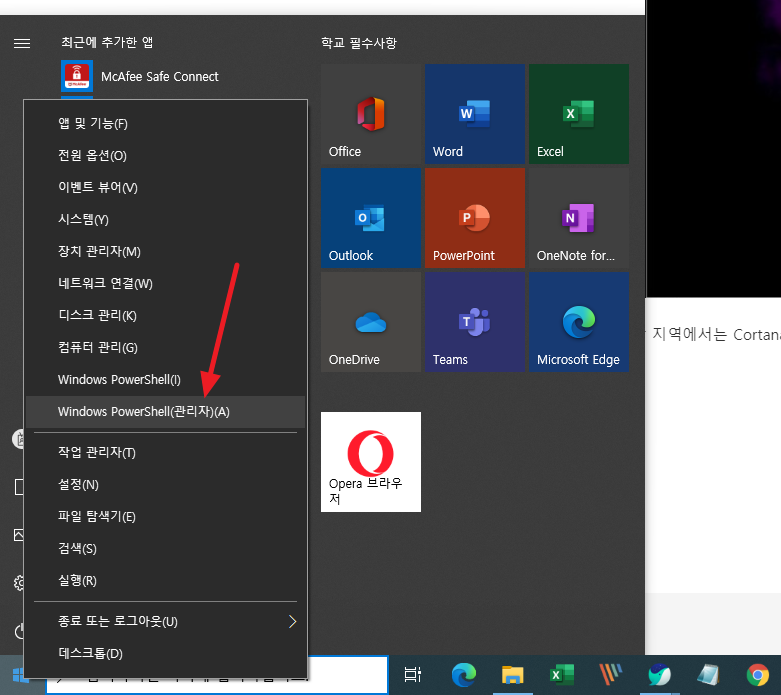Launch the PowerPoint tile

pyautogui.click(x=475, y=218)
